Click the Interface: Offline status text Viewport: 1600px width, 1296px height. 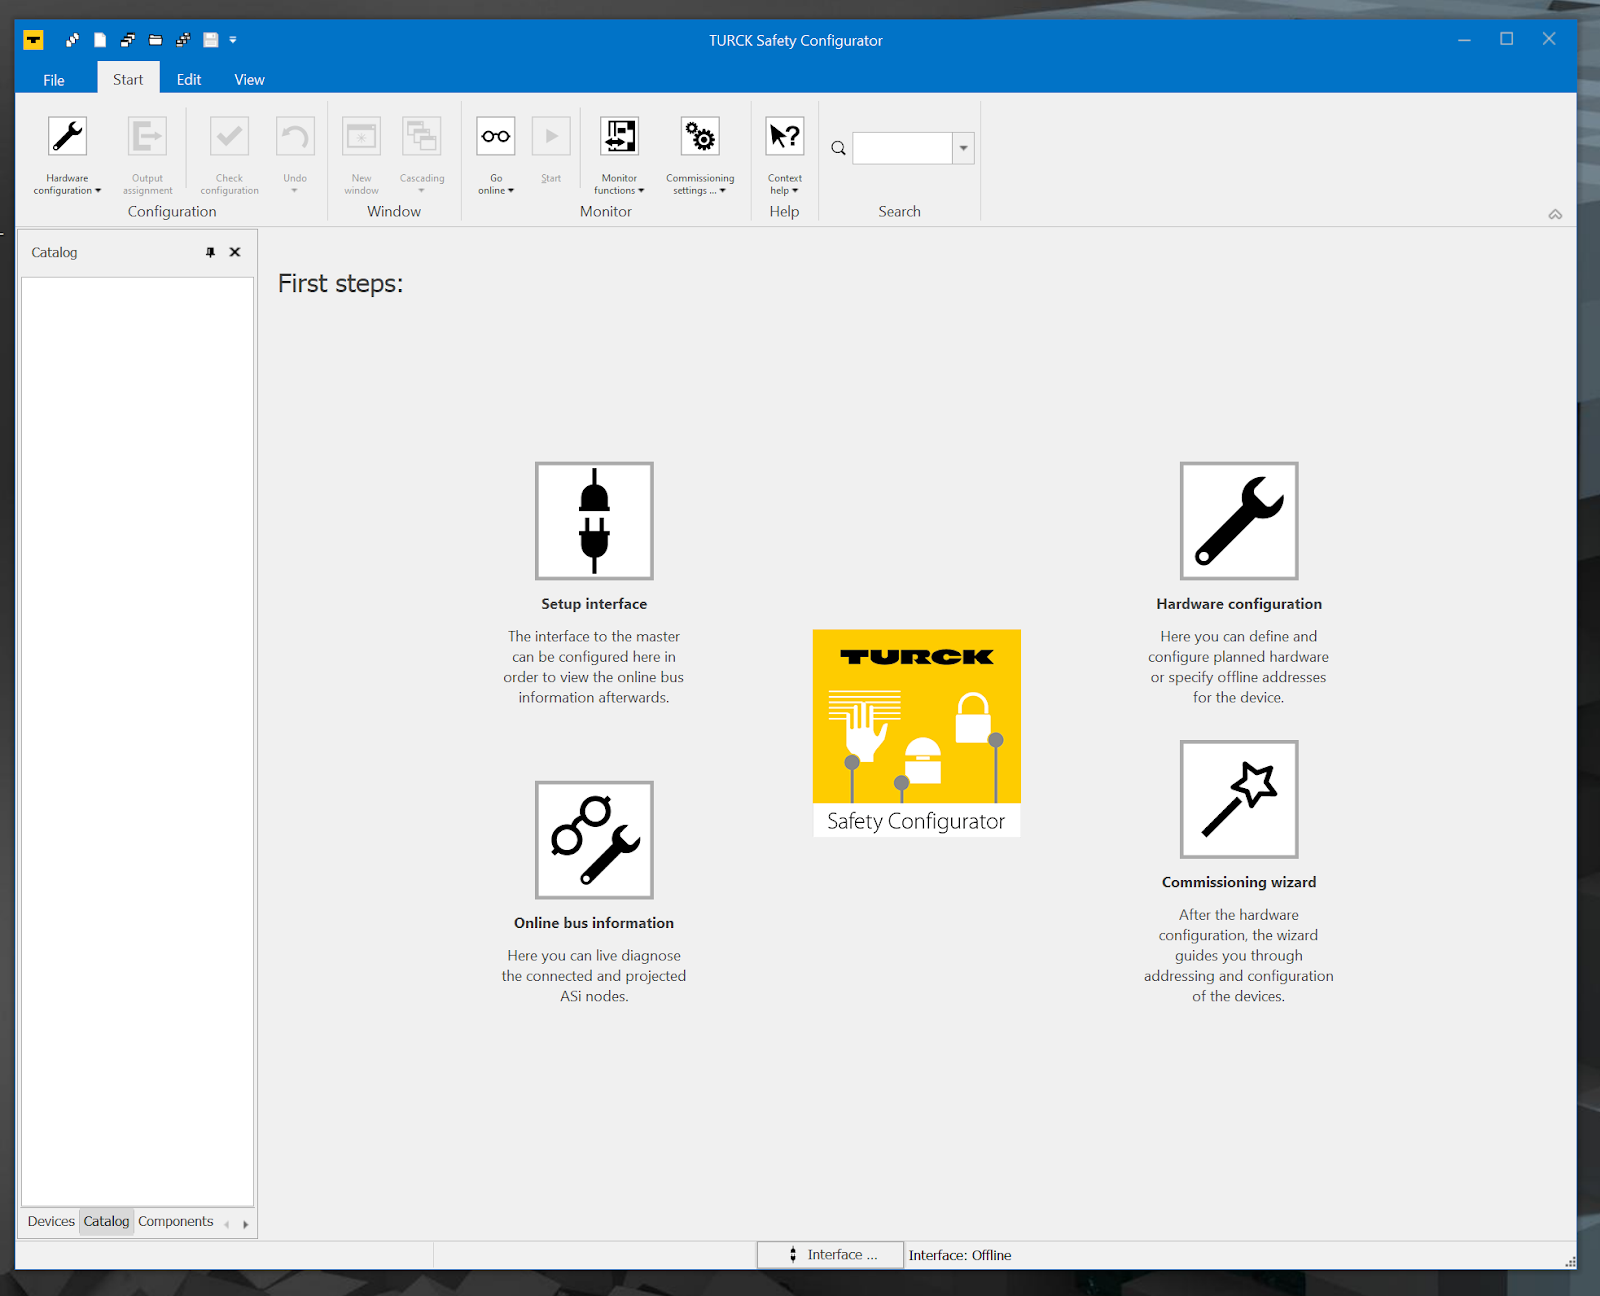(960, 1255)
